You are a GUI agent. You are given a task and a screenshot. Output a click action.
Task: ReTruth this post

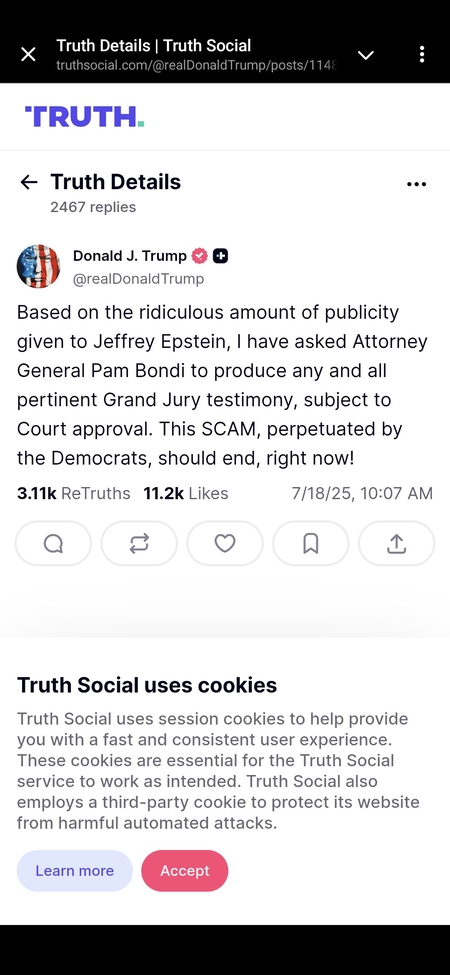tap(139, 543)
